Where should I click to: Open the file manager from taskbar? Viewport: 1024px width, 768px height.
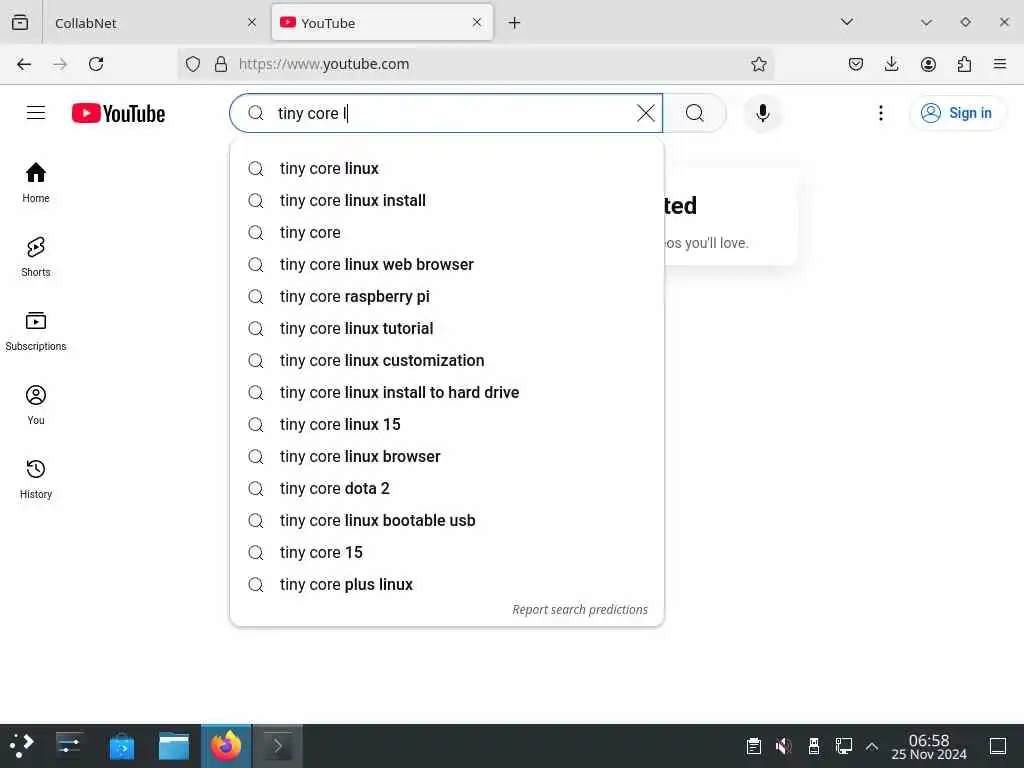pyautogui.click(x=174, y=746)
